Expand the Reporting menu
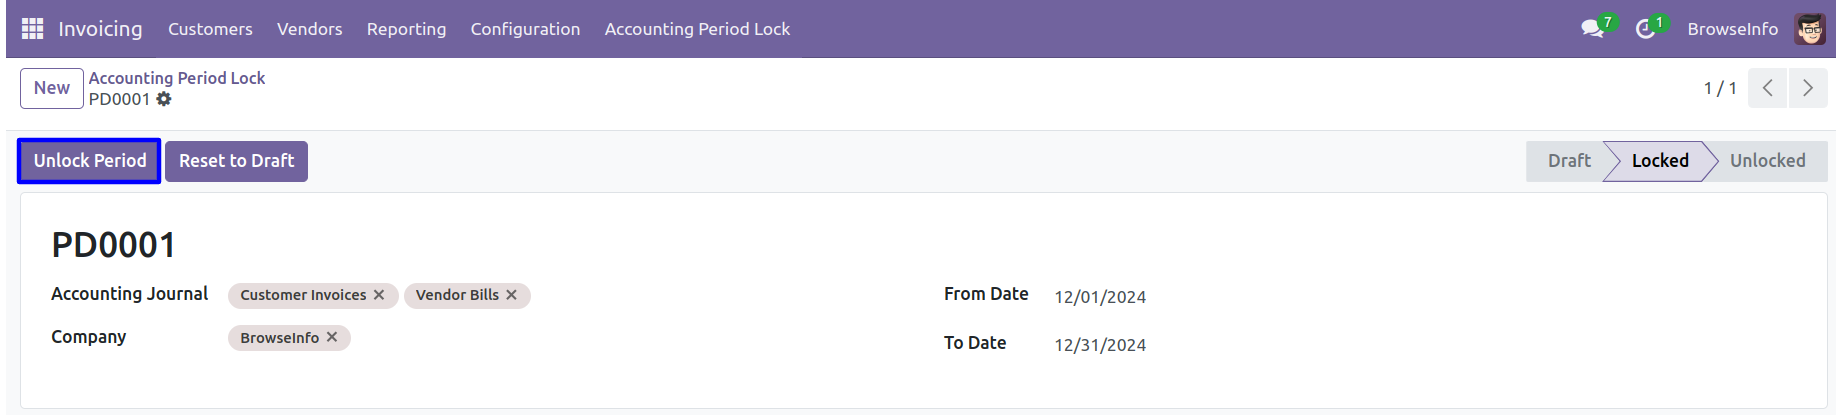1836x415 pixels. point(406,29)
